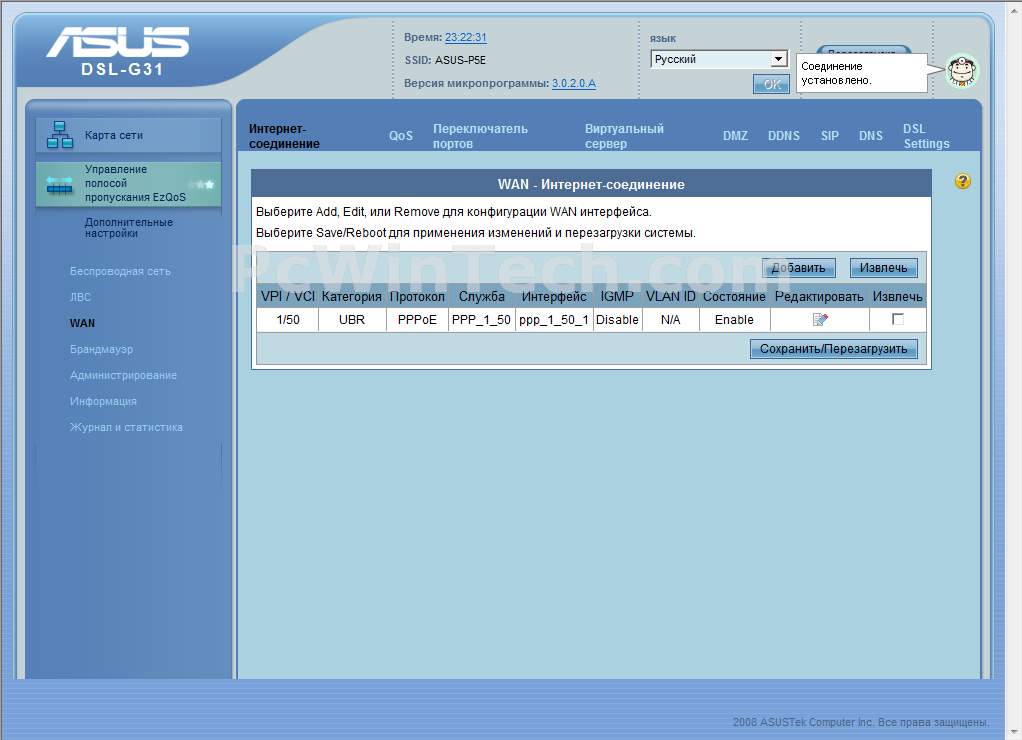Click the time link 23:22:31

coord(466,38)
